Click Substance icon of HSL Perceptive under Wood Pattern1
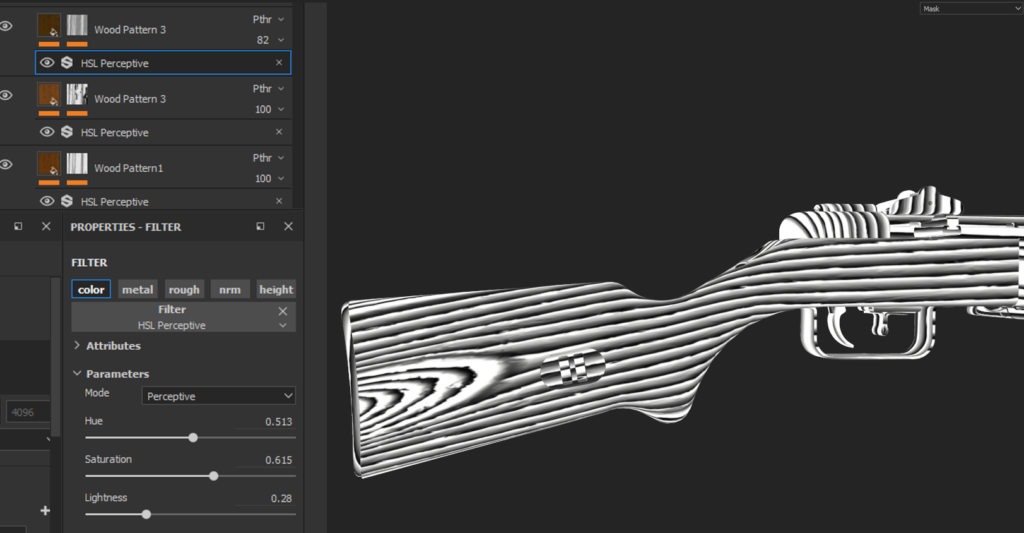Image resolution: width=1024 pixels, height=533 pixels. pos(67,201)
